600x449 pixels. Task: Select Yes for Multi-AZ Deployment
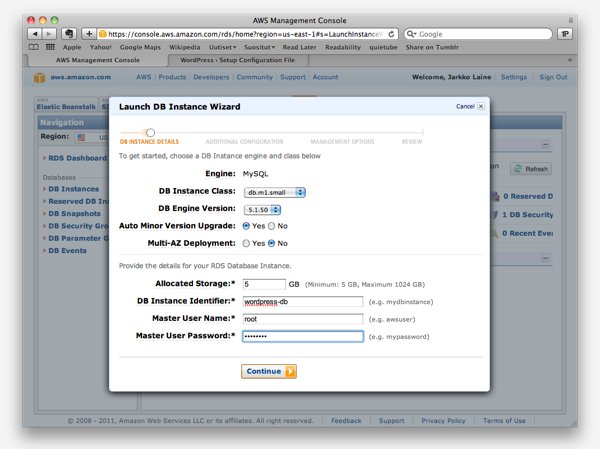[x=247, y=243]
